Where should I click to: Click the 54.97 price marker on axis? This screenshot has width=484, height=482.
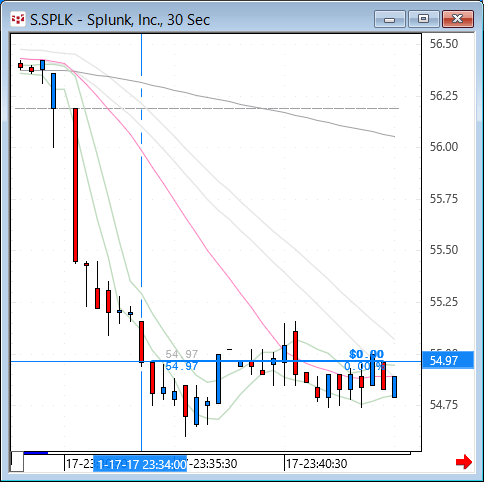tap(448, 360)
